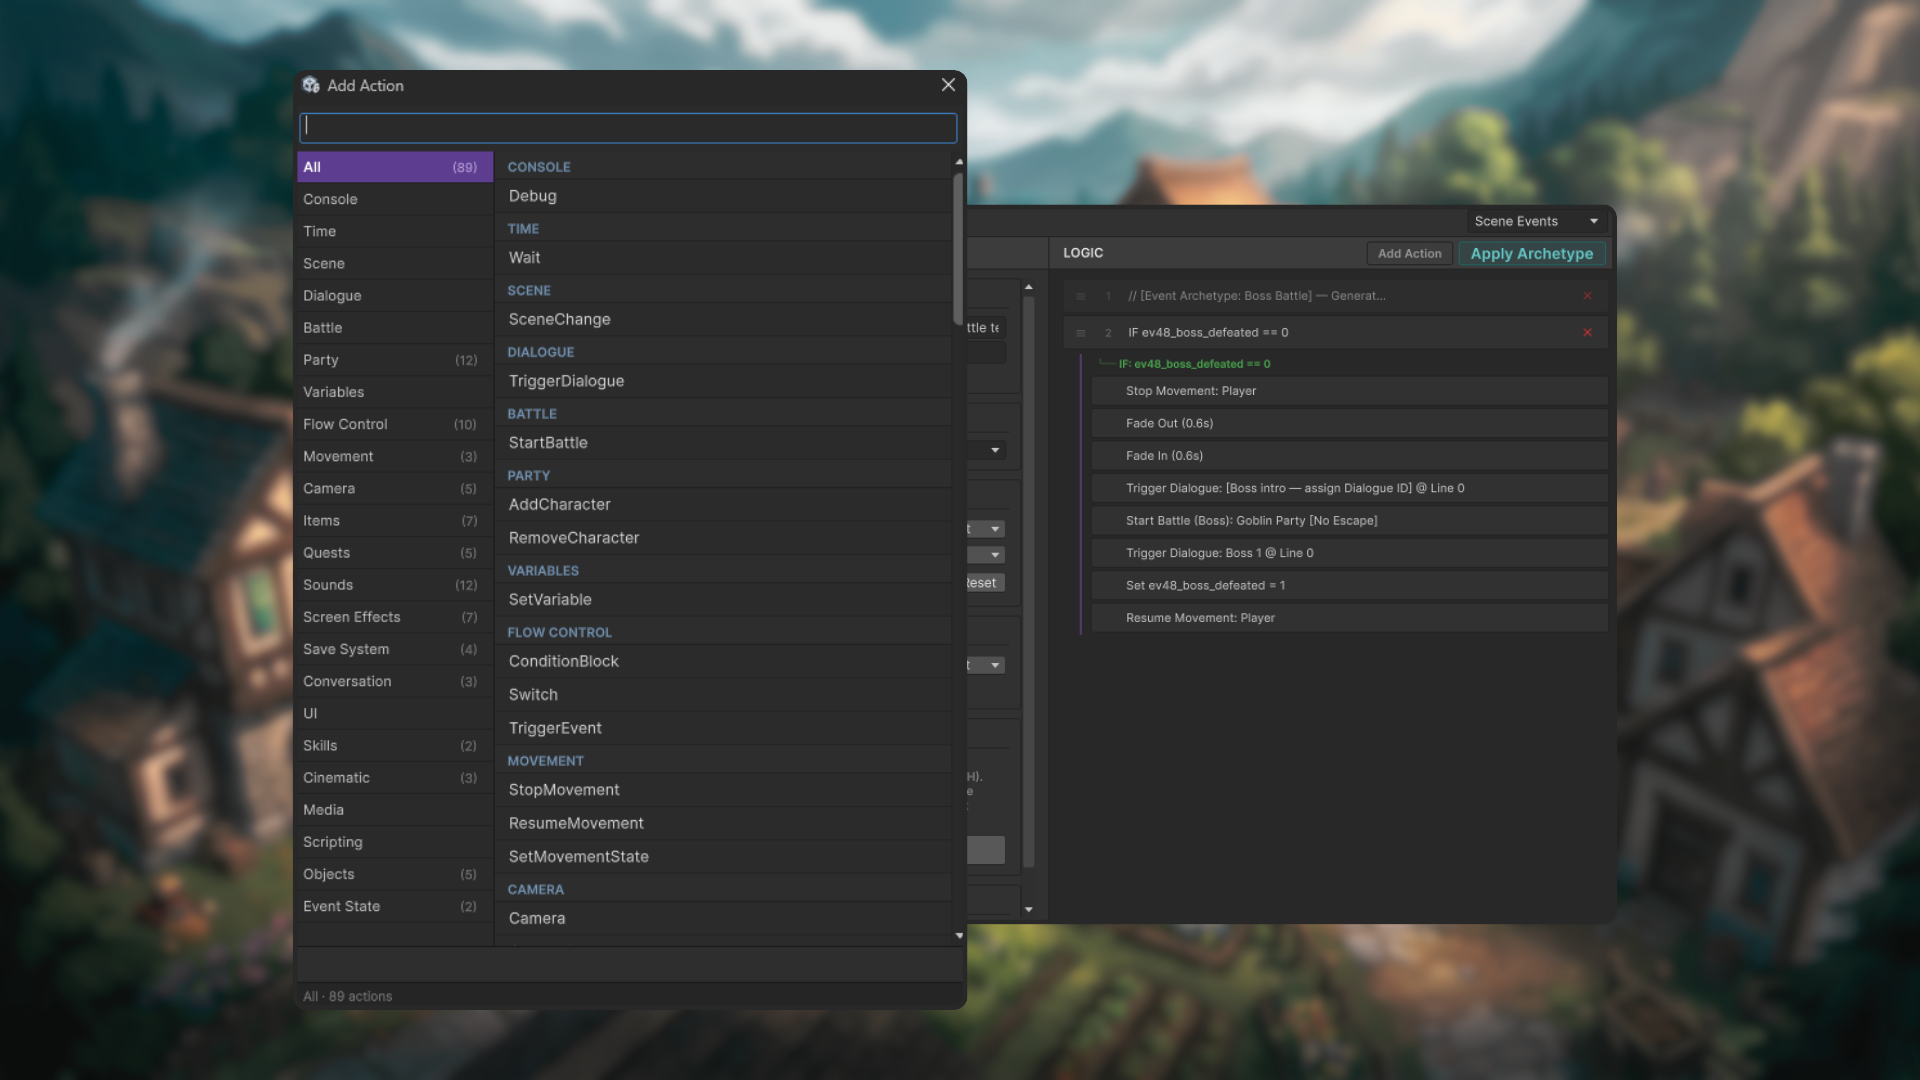Choose the SetVariable action

tap(724, 600)
